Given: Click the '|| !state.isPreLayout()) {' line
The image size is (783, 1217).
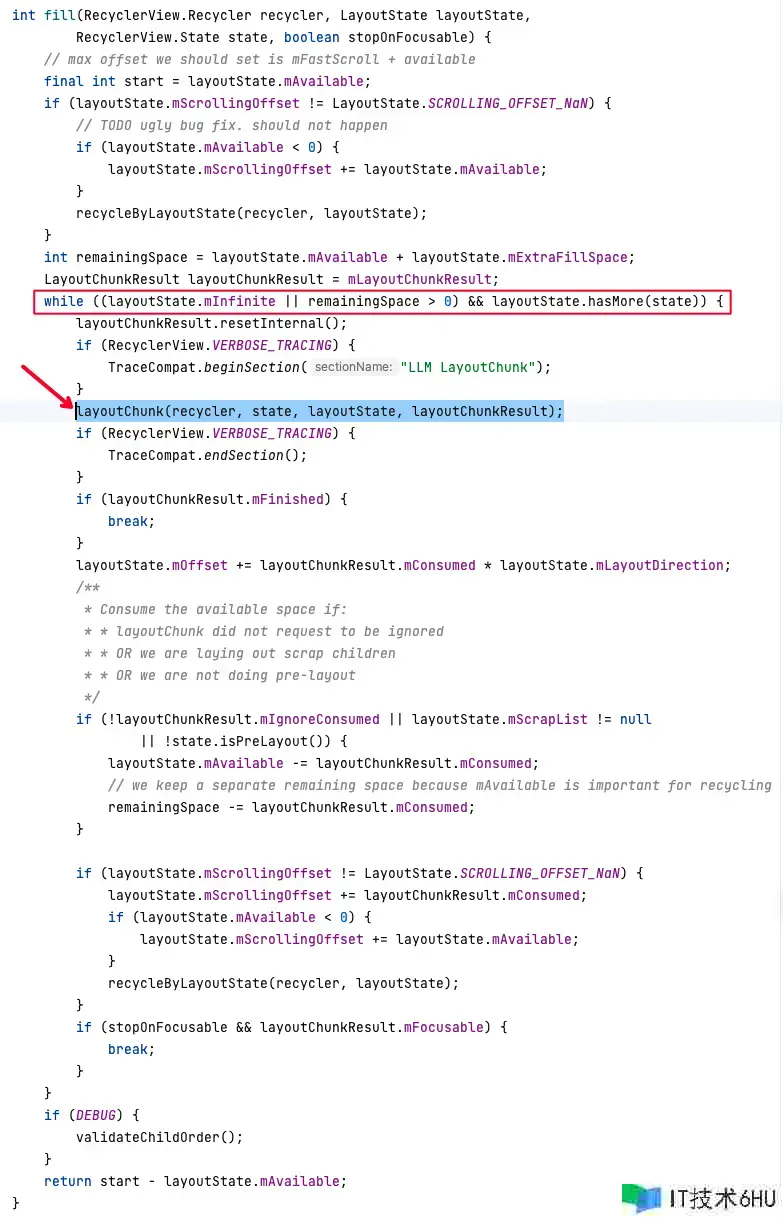Looking at the screenshot, I should tap(244, 741).
